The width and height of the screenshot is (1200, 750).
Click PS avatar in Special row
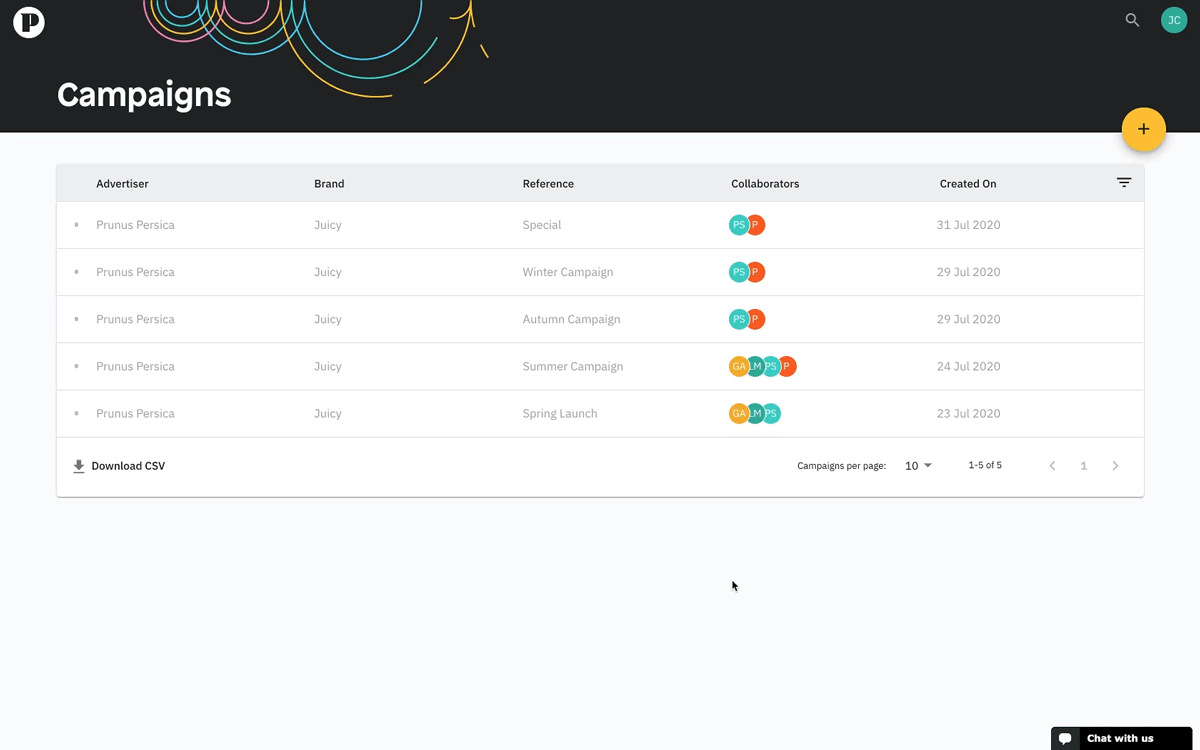[737, 225]
